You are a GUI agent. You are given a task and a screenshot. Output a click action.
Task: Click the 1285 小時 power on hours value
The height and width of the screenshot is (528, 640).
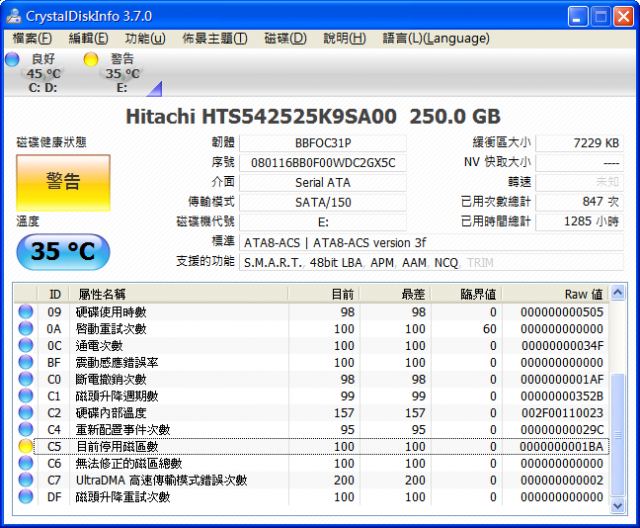coord(580,222)
